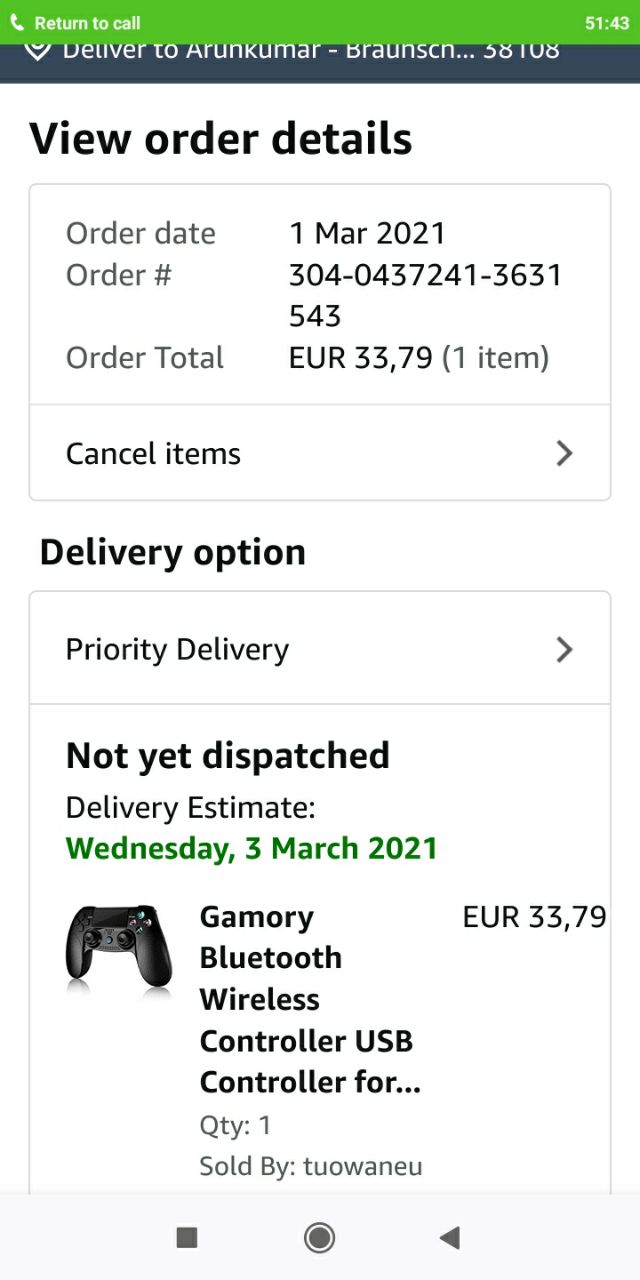Expand Priority Delivery options via chevron
Viewport: 640px width, 1280px height.
[564, 649]
